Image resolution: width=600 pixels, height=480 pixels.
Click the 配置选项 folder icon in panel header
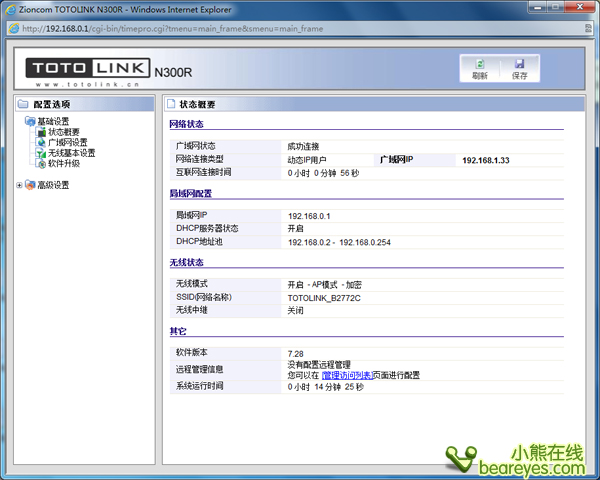pos(23,104)
